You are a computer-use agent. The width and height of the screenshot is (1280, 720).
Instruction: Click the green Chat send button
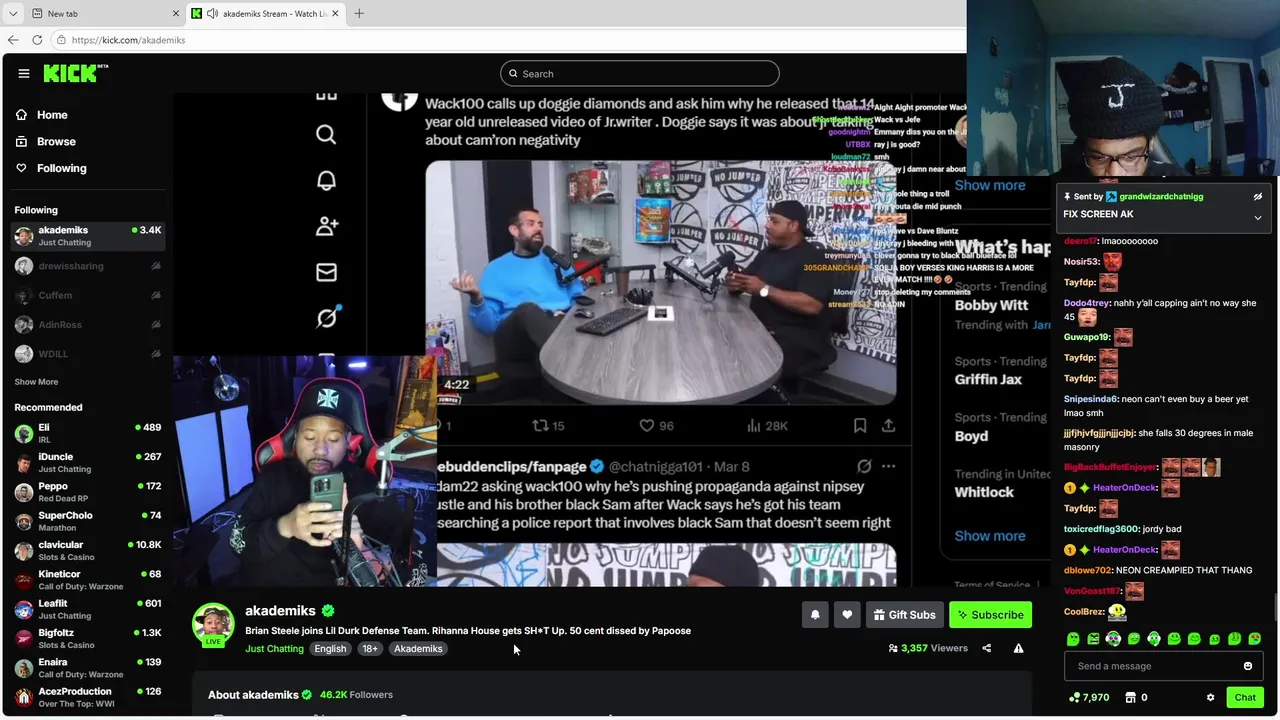click(x=1245, y=697)
